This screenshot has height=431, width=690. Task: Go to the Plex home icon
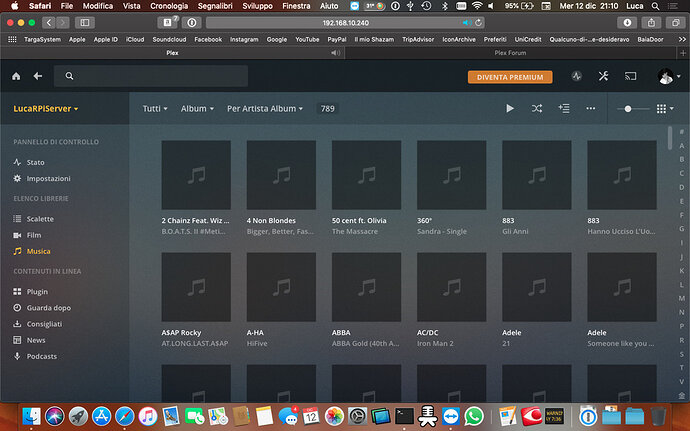point(16,76)
